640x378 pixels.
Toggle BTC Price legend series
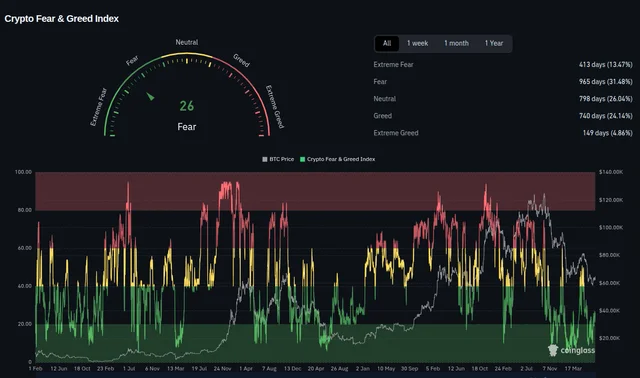point(278,159)
